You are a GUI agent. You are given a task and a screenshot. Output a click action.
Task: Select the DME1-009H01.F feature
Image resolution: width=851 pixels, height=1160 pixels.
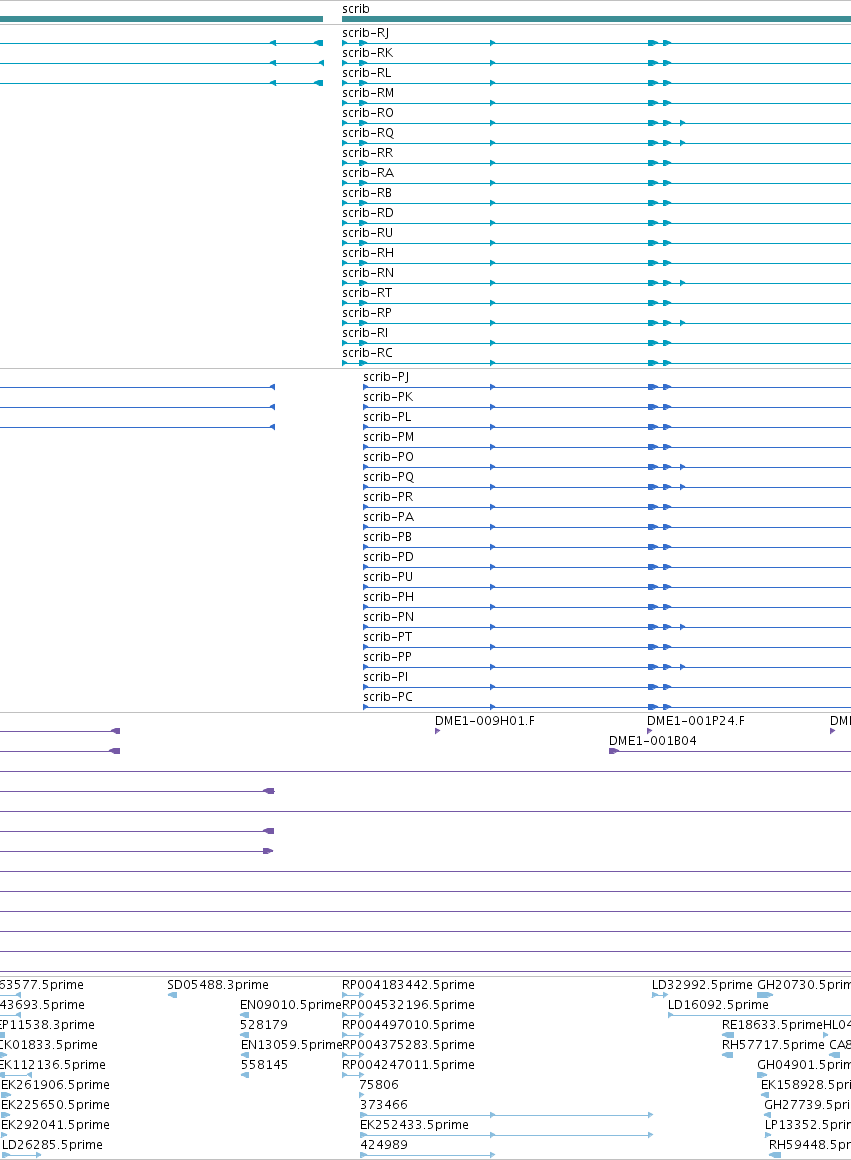[x=485, y=721]
